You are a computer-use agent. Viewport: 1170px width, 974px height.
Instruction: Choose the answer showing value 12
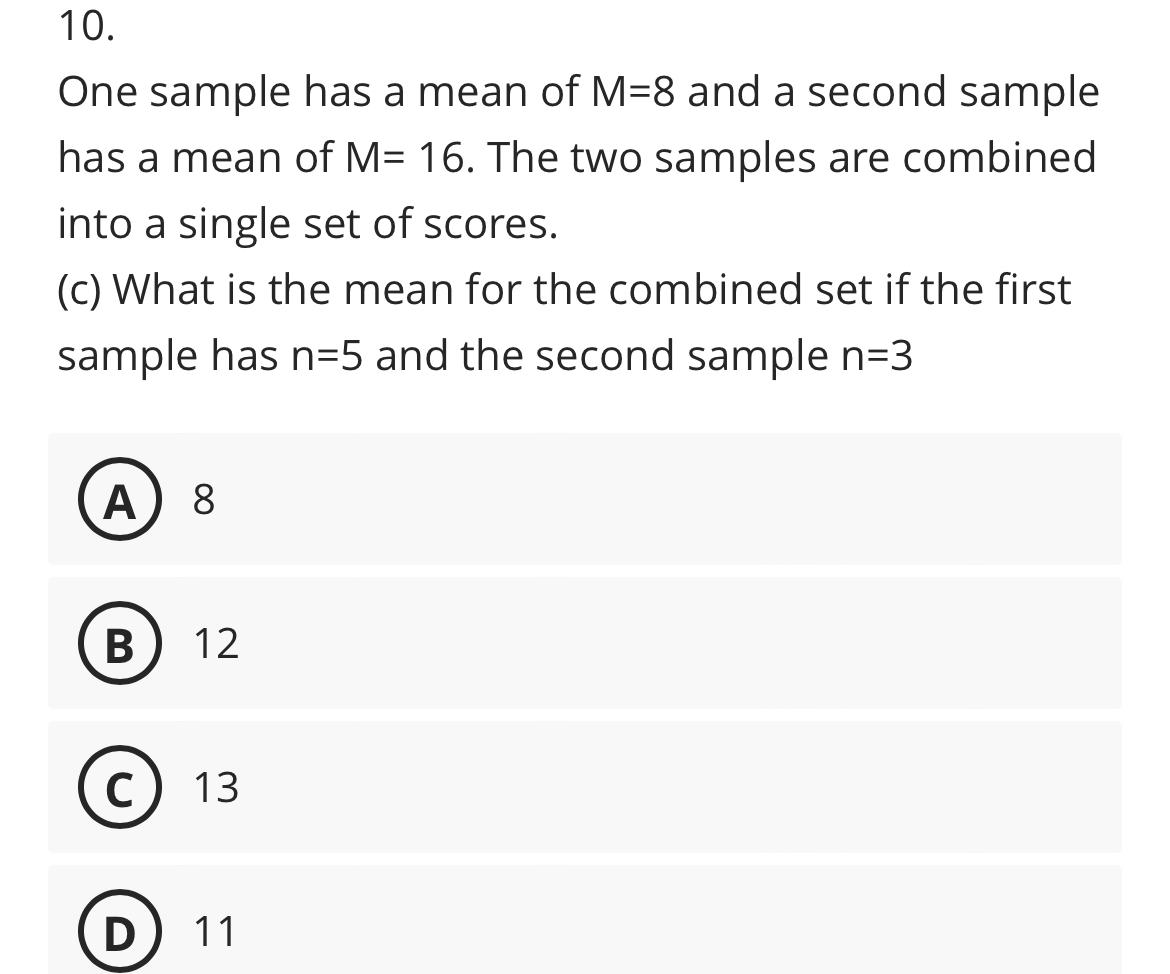point(215,643)
